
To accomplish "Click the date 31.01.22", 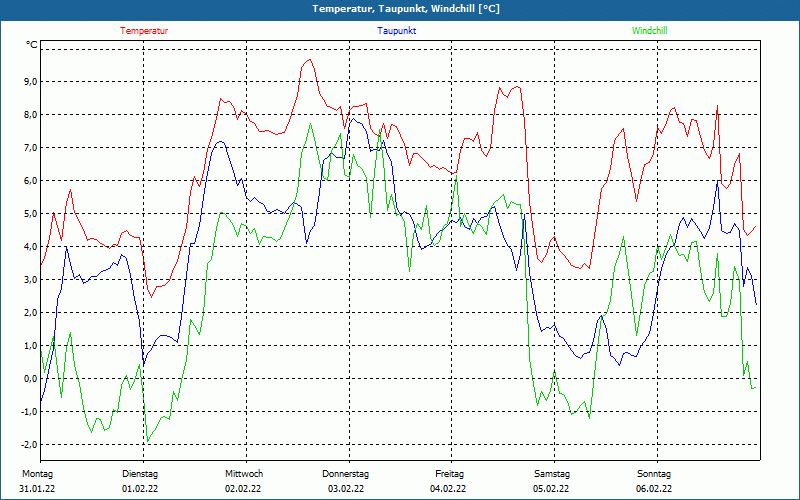I will pyautogui.click(x=37, y=489).
